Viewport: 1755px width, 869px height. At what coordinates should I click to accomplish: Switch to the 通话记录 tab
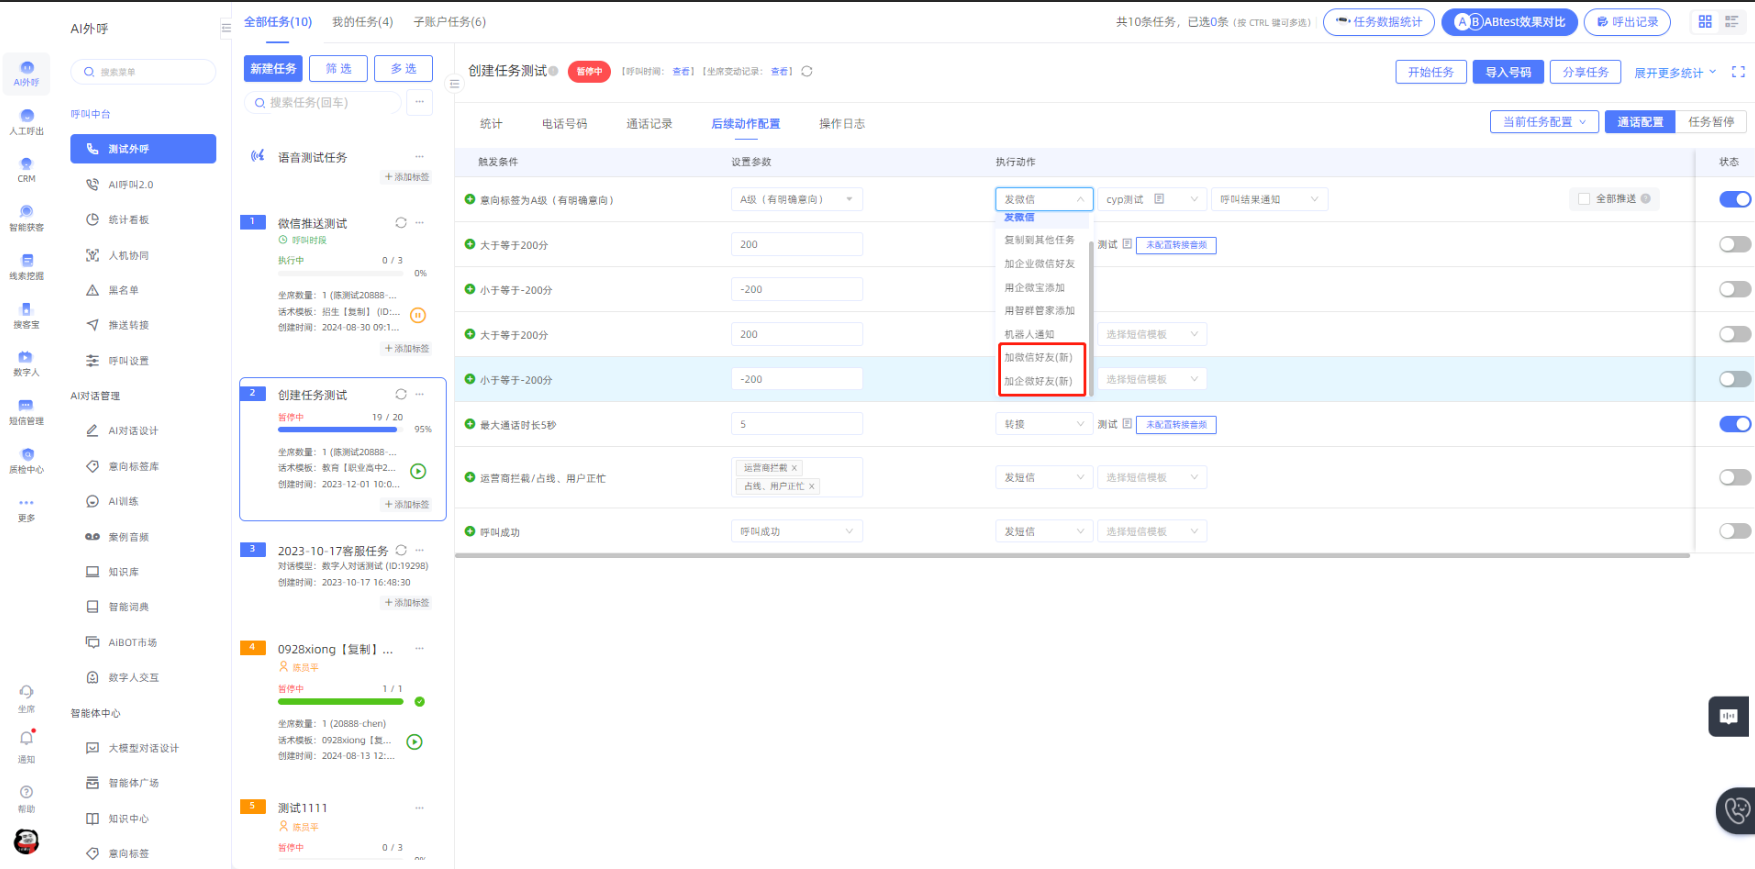point(649,124)
